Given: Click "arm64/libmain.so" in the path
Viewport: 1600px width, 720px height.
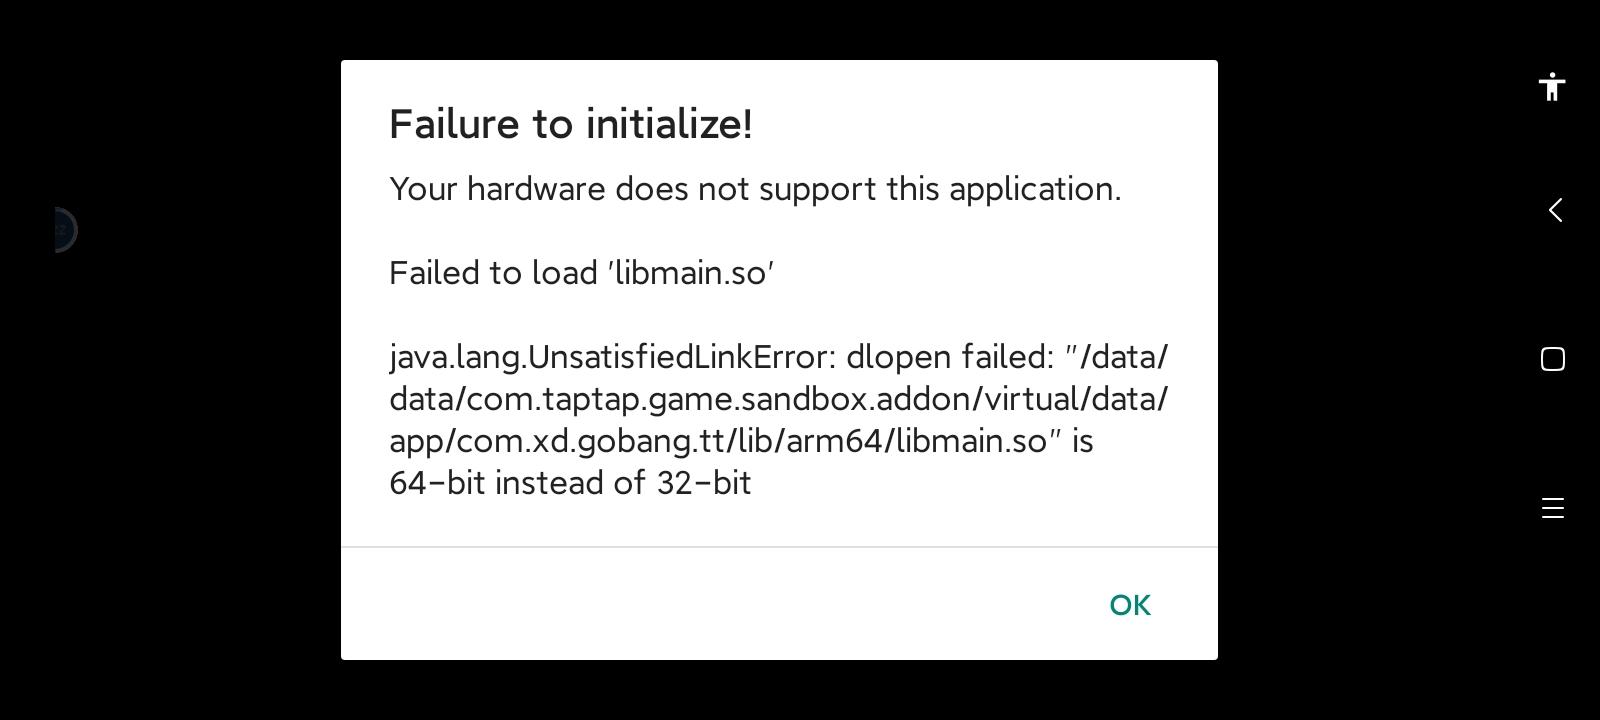Looking at the screenshot, I should (x=916, y=441).
